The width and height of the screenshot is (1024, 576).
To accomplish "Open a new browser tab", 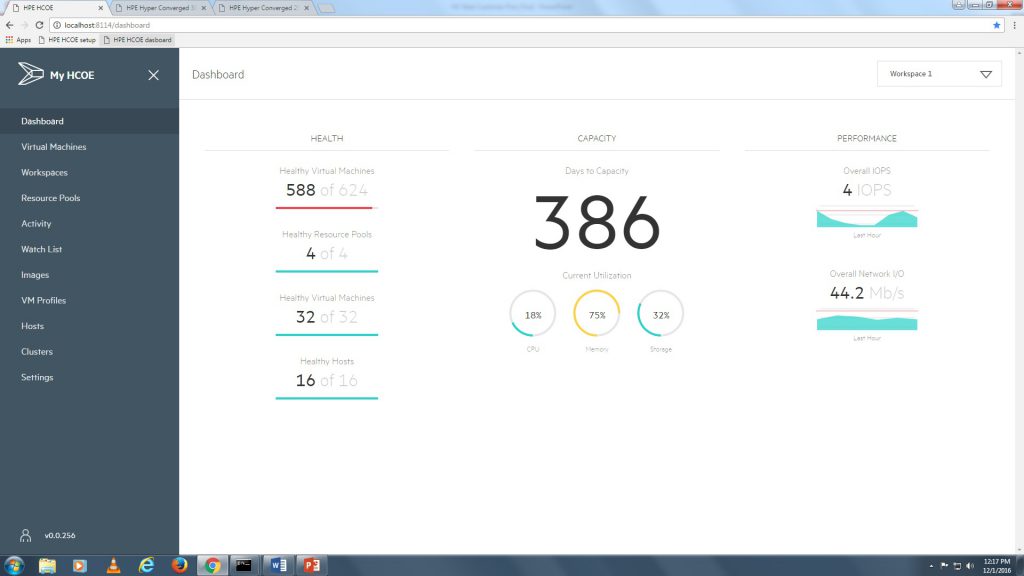I will pos(326,8).
